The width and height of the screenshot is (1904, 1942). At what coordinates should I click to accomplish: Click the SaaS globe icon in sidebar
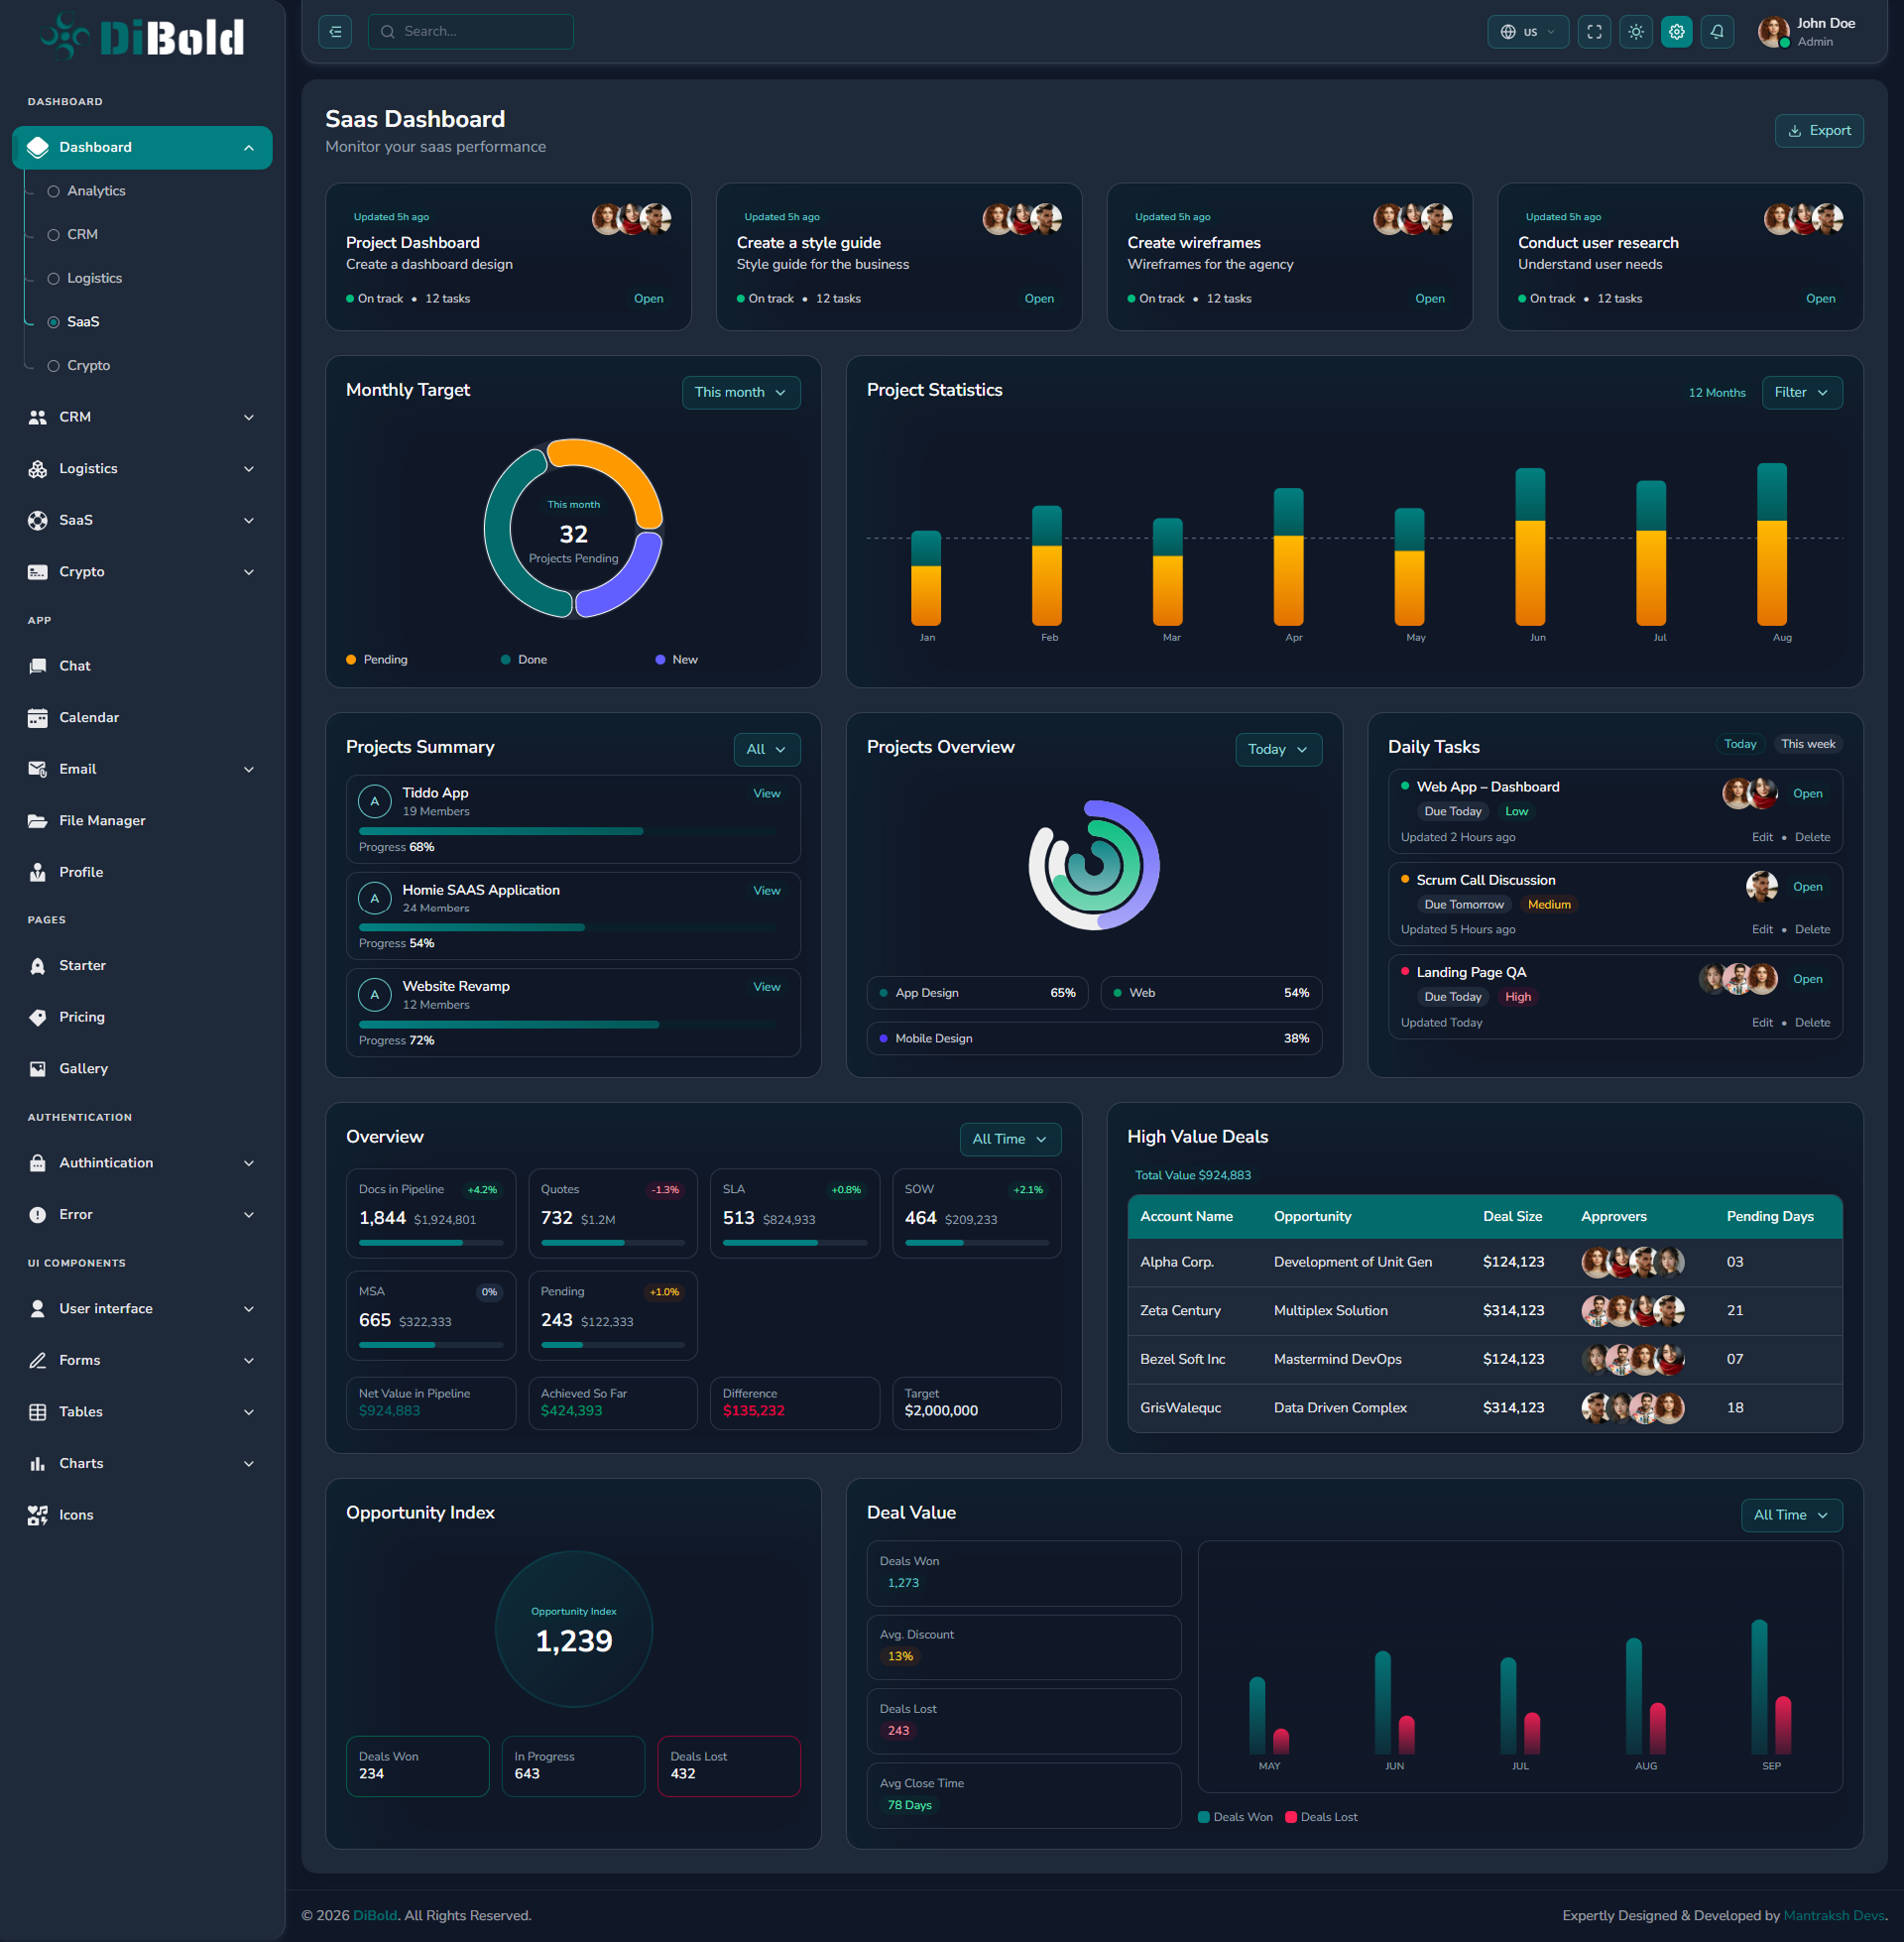tap(38, 520)
